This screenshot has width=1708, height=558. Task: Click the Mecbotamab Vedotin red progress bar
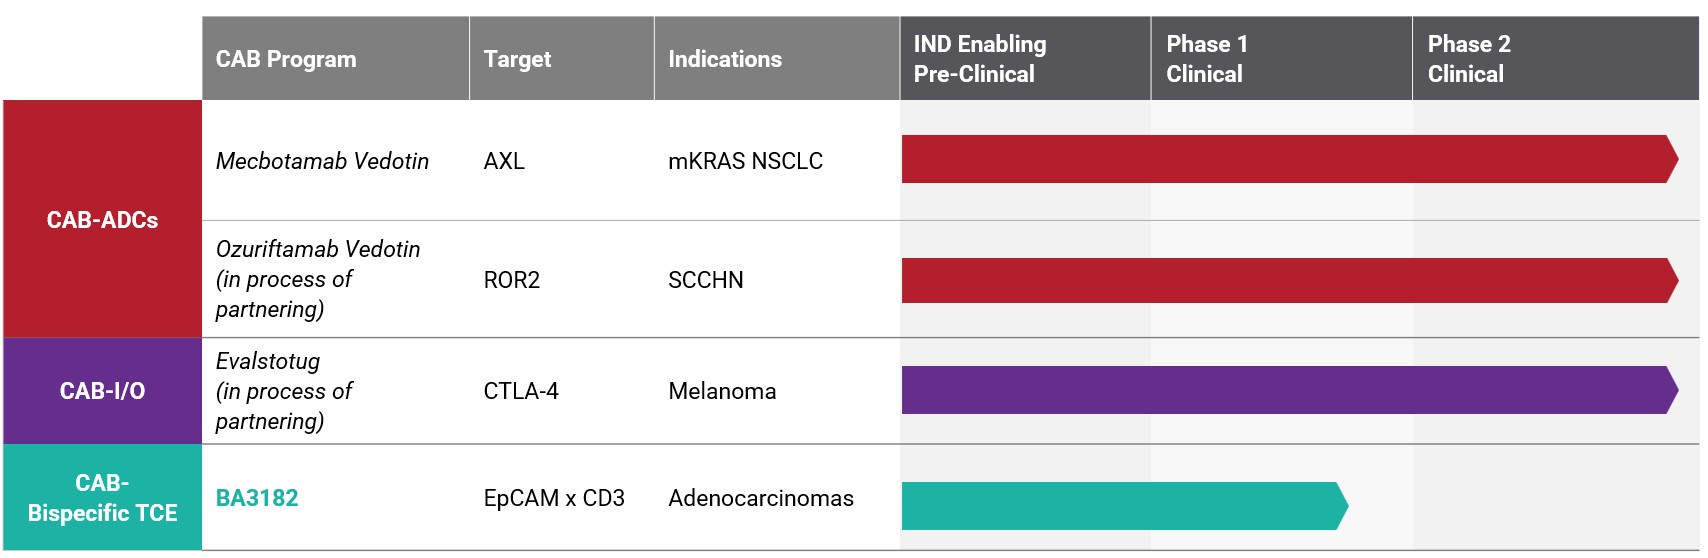[x=1288, y=159]
